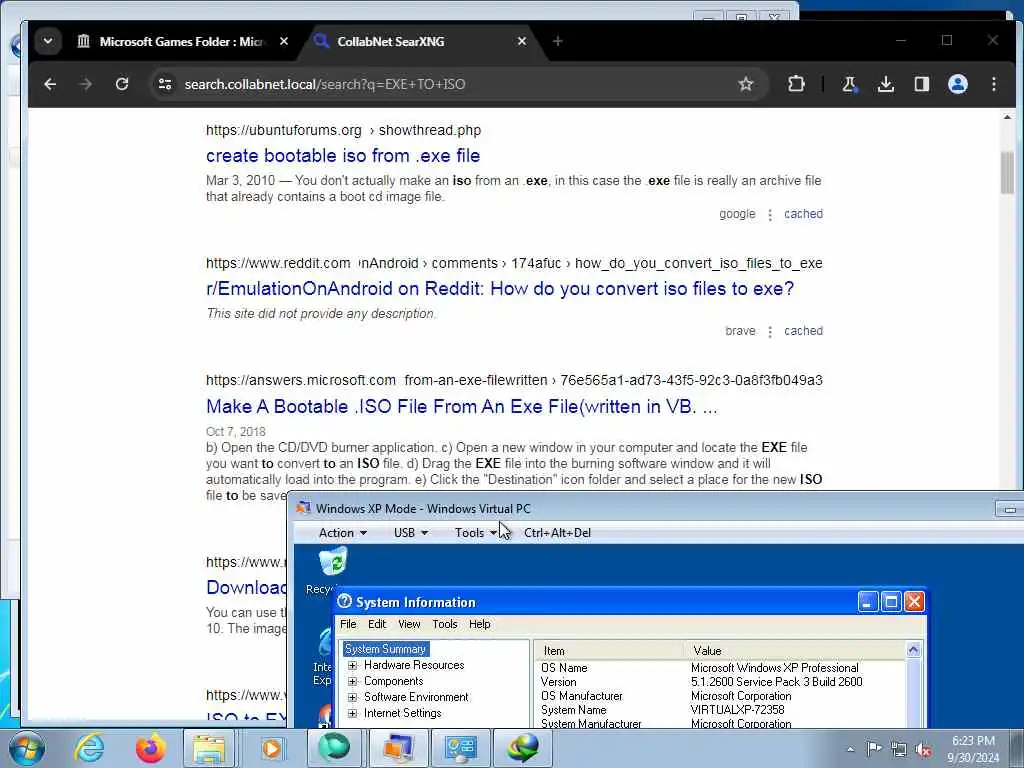
Task: Minimize the System Information window
Action: (867, 601)
